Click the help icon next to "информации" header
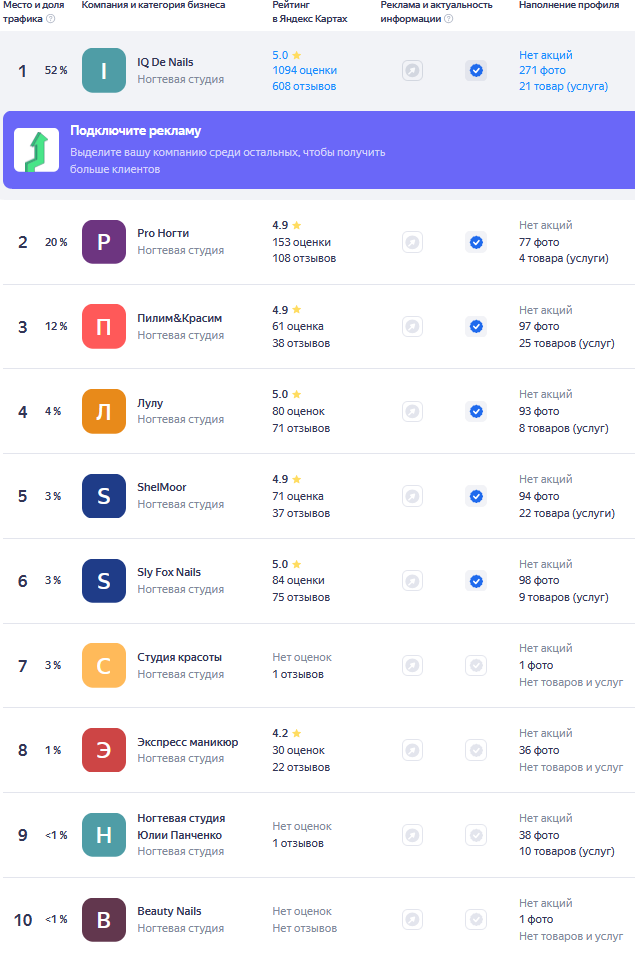The image size is (635, 959). 448,18
